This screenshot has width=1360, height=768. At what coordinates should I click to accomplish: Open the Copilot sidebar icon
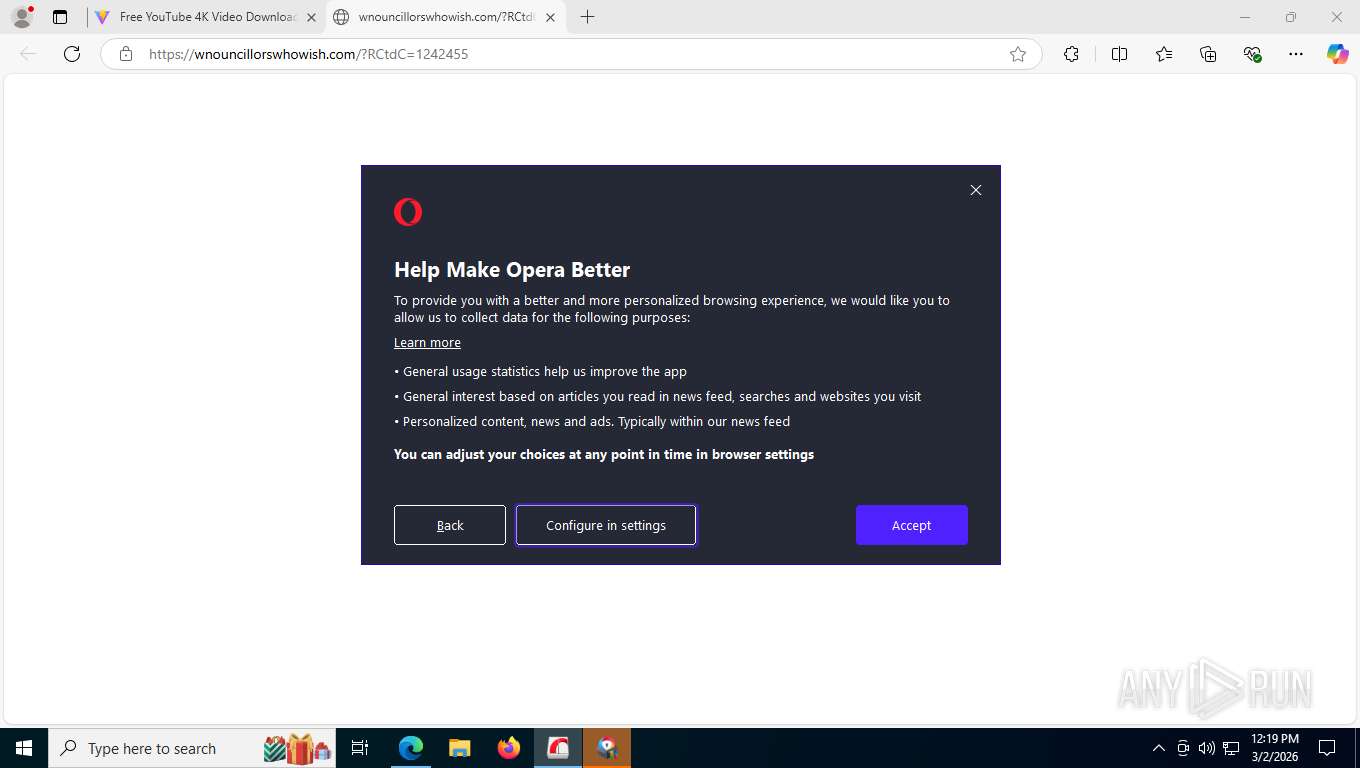[1338, 54]
